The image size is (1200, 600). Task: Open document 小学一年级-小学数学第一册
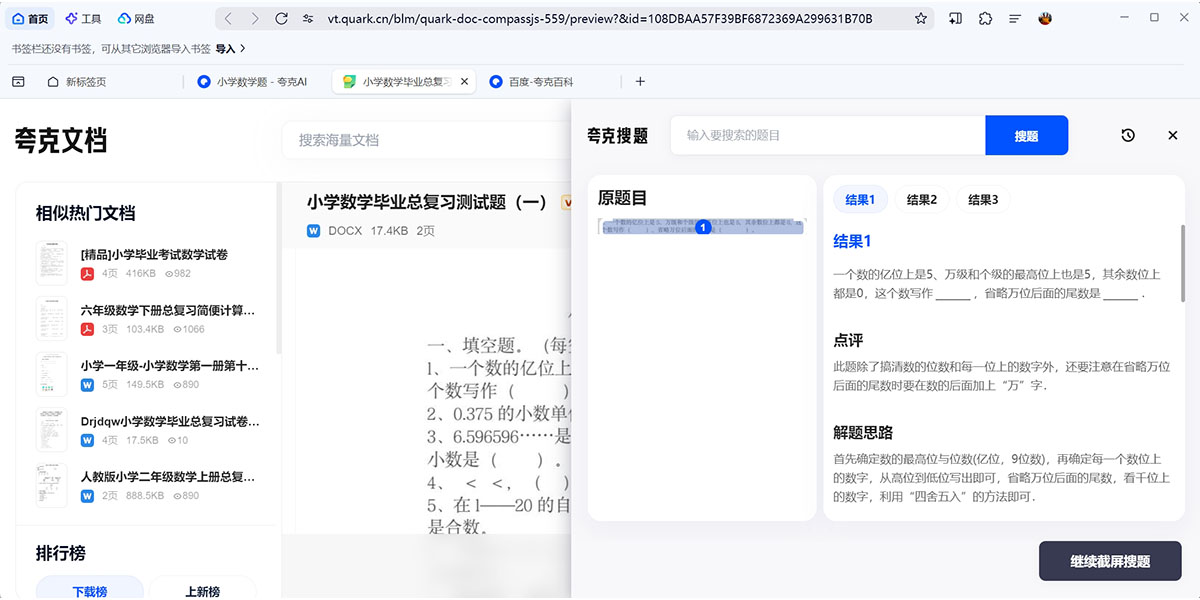point(169,366)
